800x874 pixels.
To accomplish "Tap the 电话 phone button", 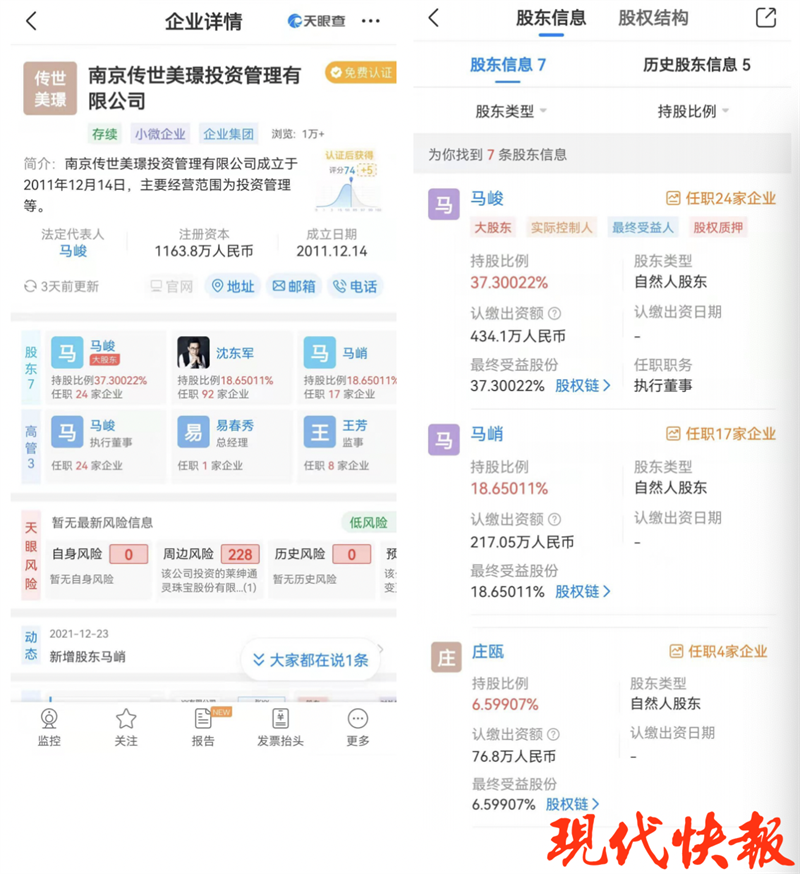I will (x=355, y=287).
